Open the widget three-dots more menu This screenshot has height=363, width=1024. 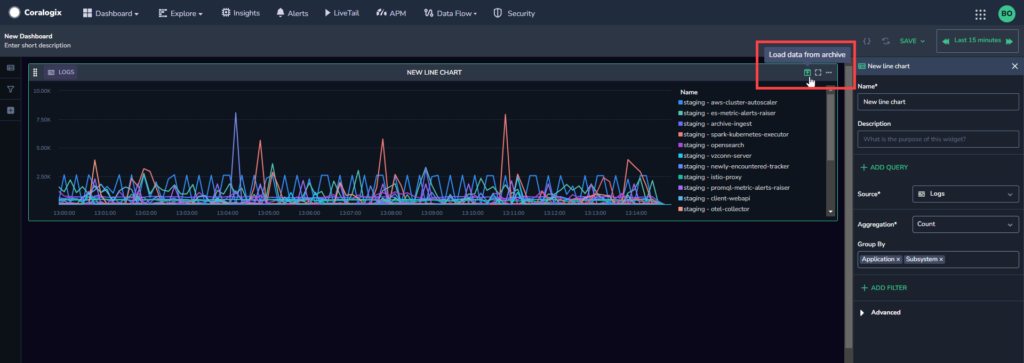829,72
